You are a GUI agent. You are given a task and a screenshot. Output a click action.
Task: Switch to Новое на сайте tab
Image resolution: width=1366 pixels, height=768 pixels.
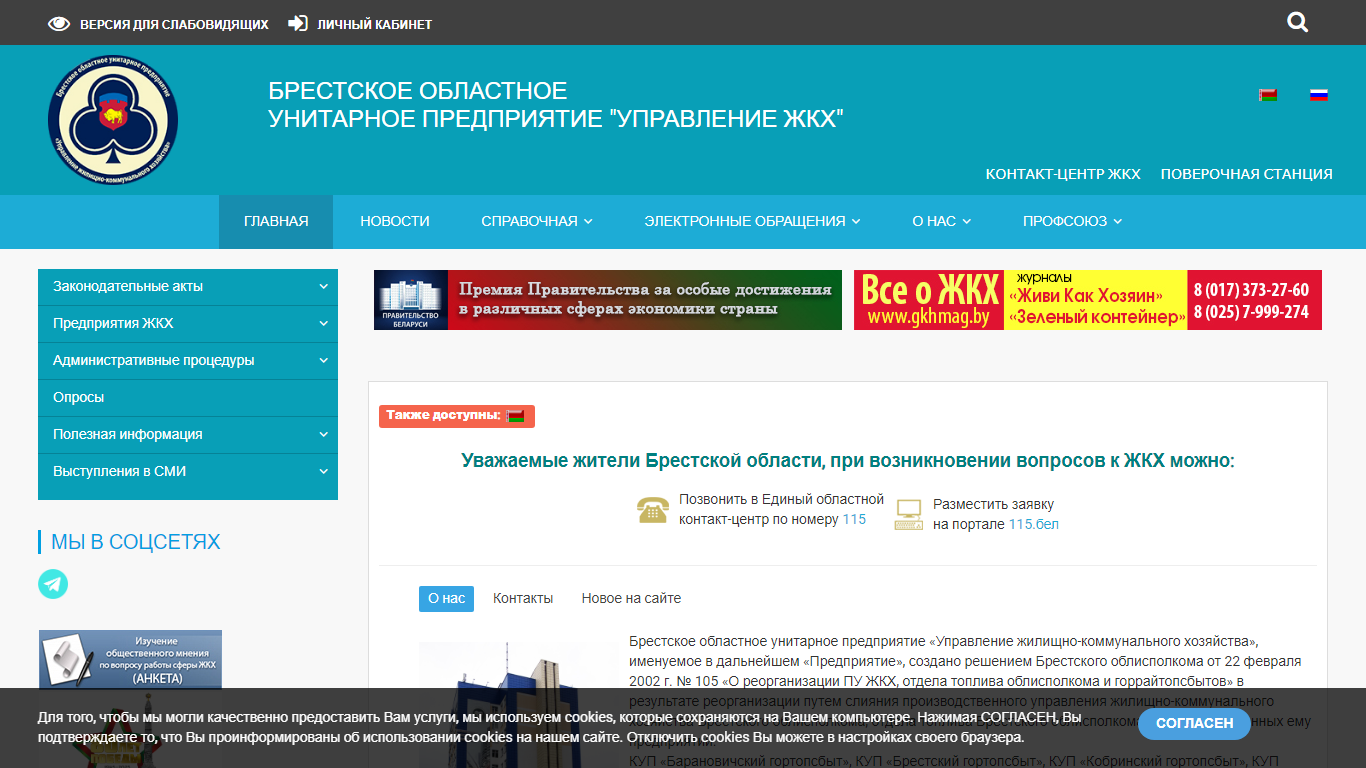(x=631, y=598)
